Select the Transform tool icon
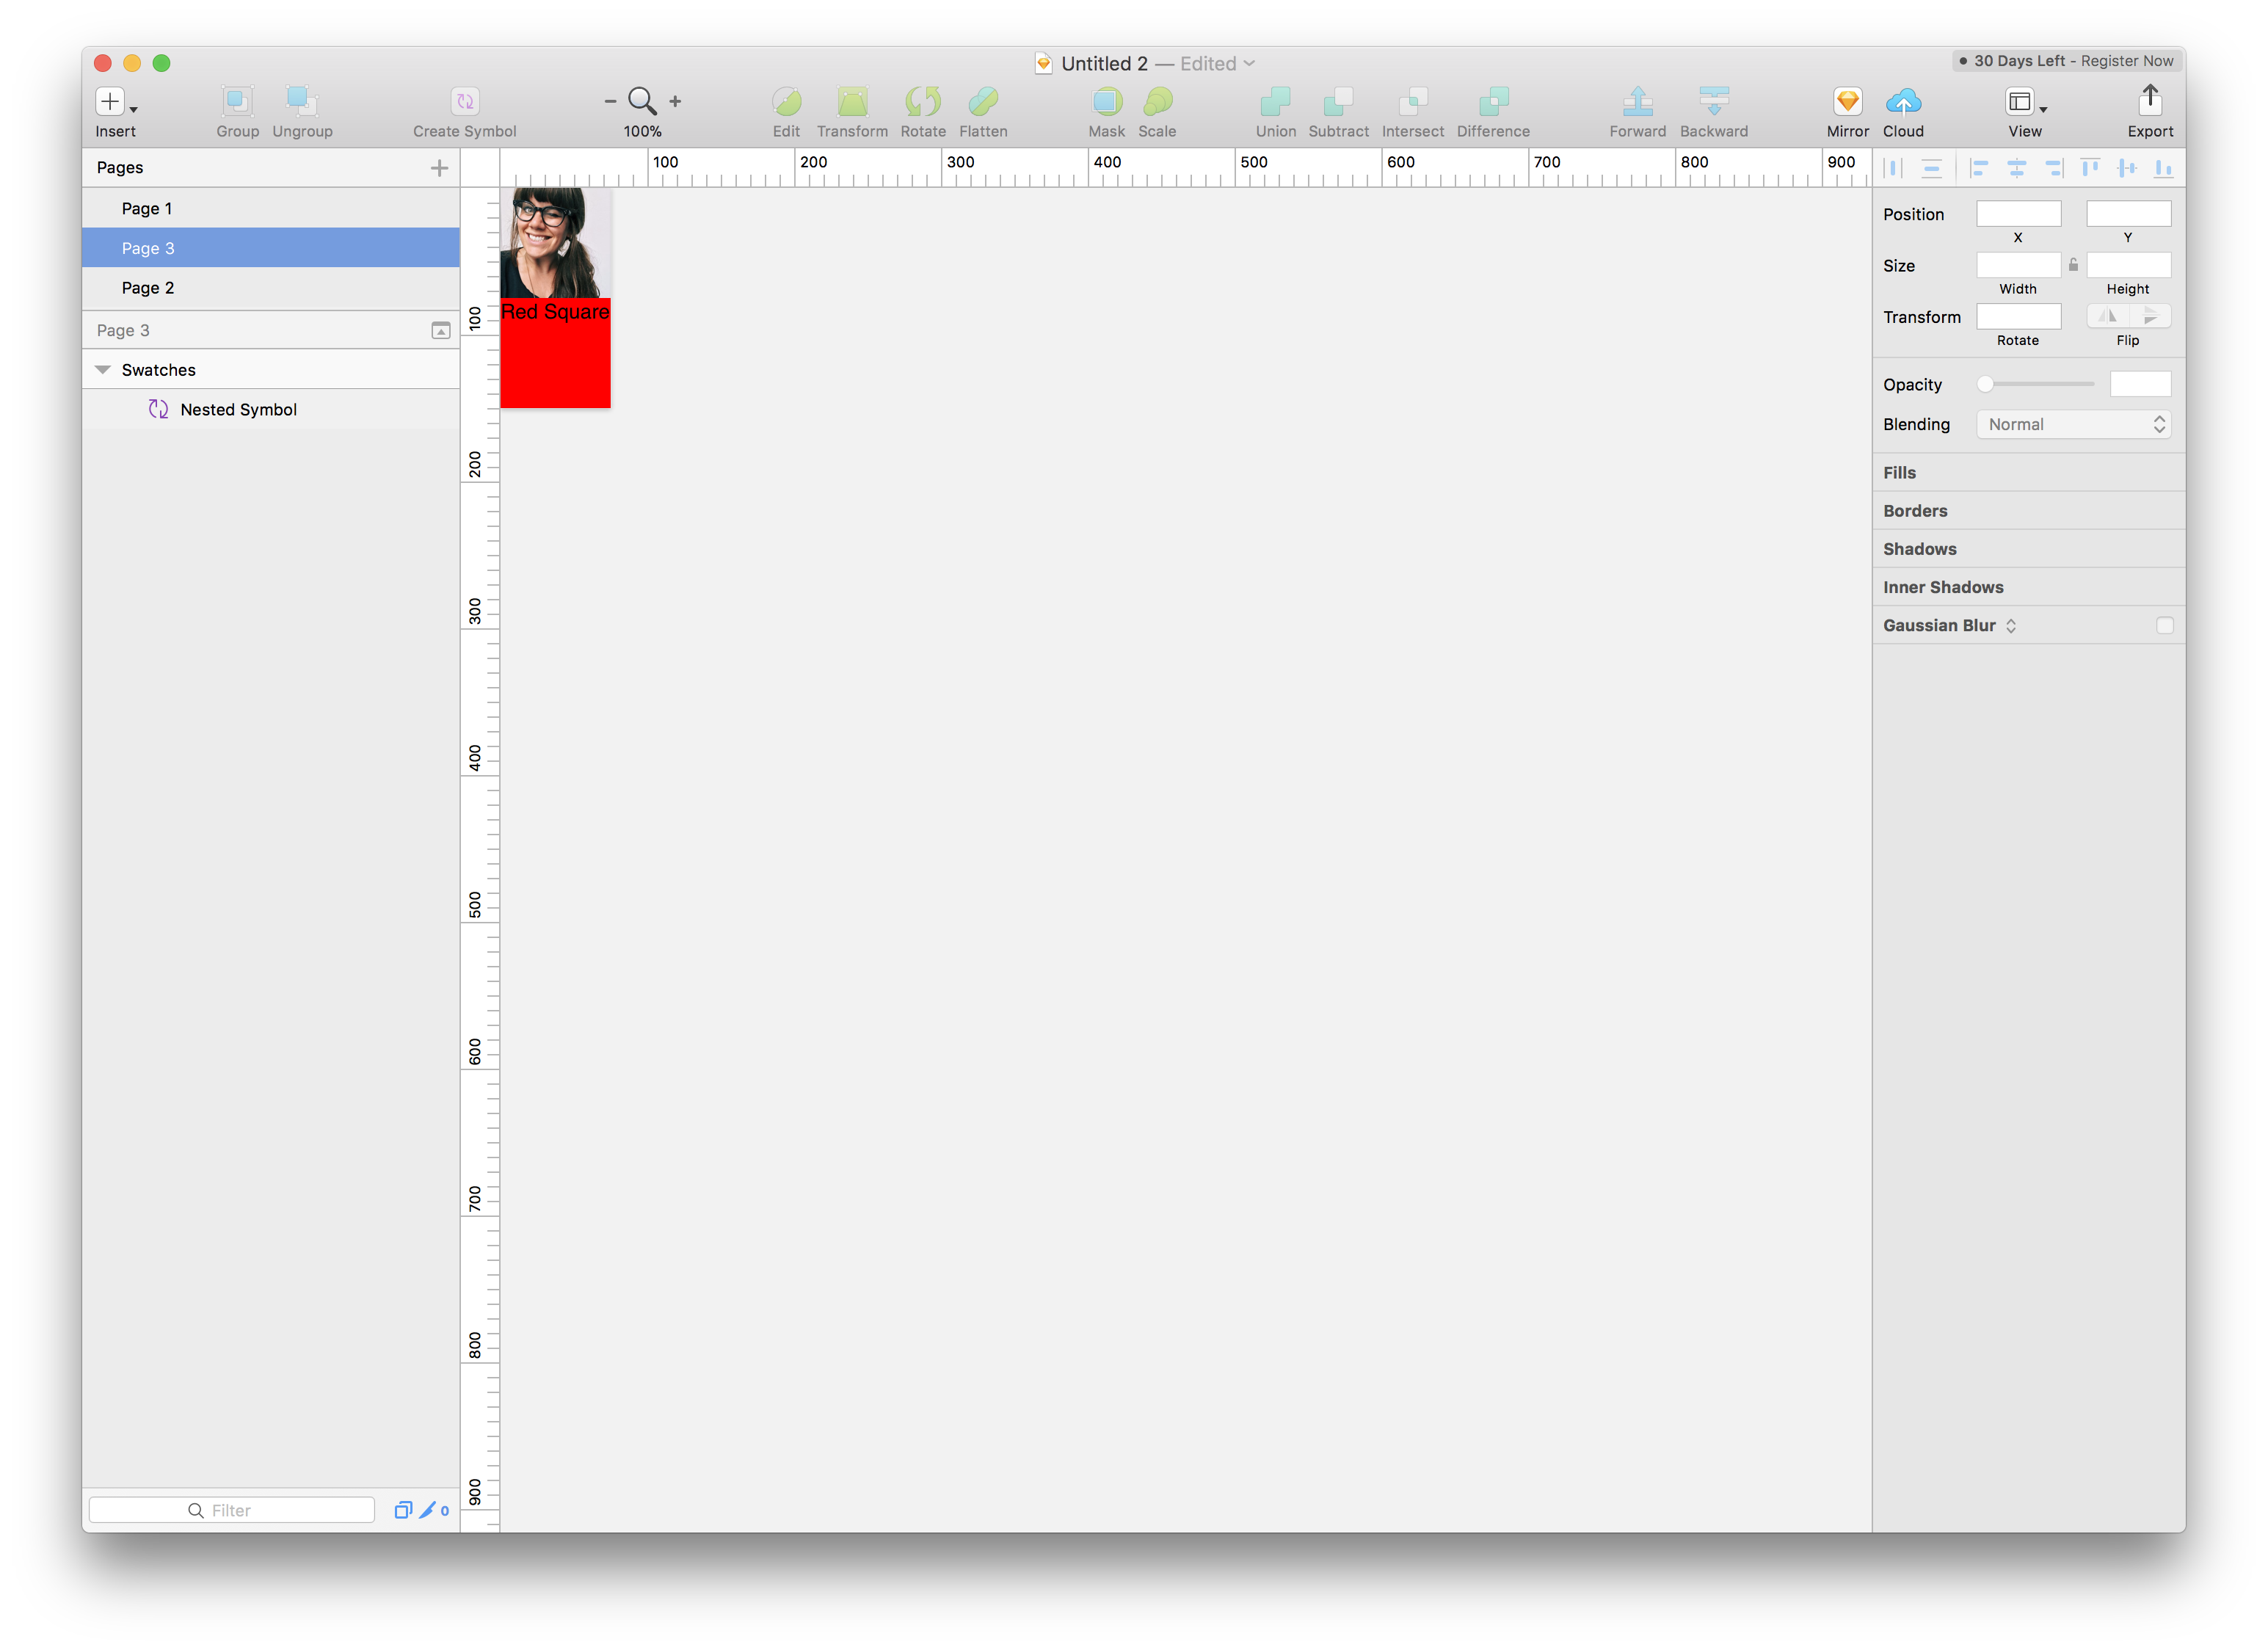2268x1650 pixels. [x=852, y=101]
